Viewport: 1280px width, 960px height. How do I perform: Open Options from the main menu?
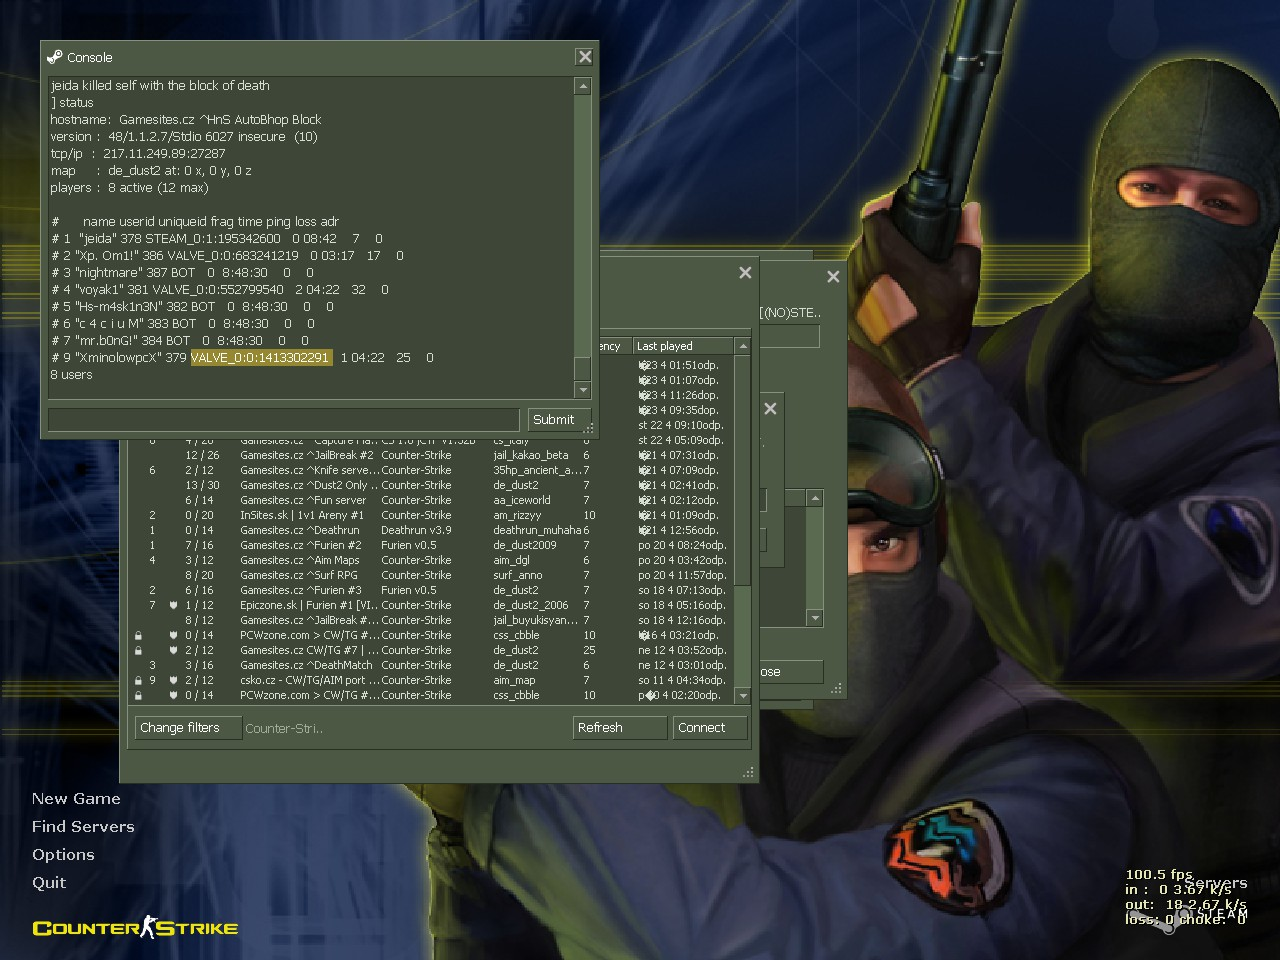click(x=63, y=855)
